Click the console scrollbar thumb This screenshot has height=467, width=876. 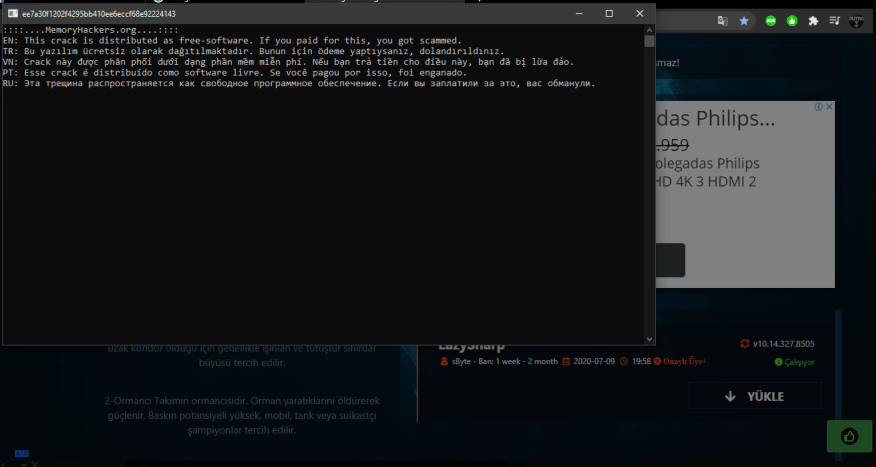coord(649,41)
